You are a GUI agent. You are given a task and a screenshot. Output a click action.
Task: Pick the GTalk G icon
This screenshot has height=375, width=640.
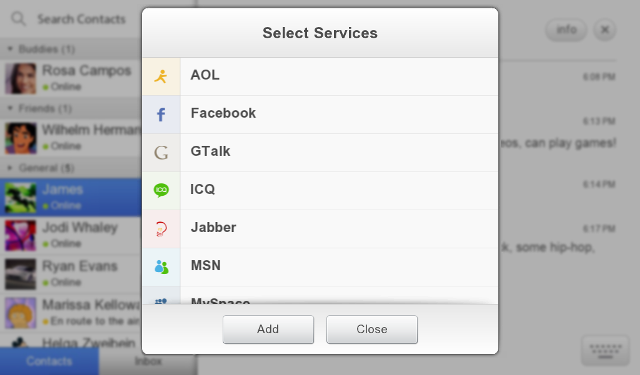[x=161, y=153]
